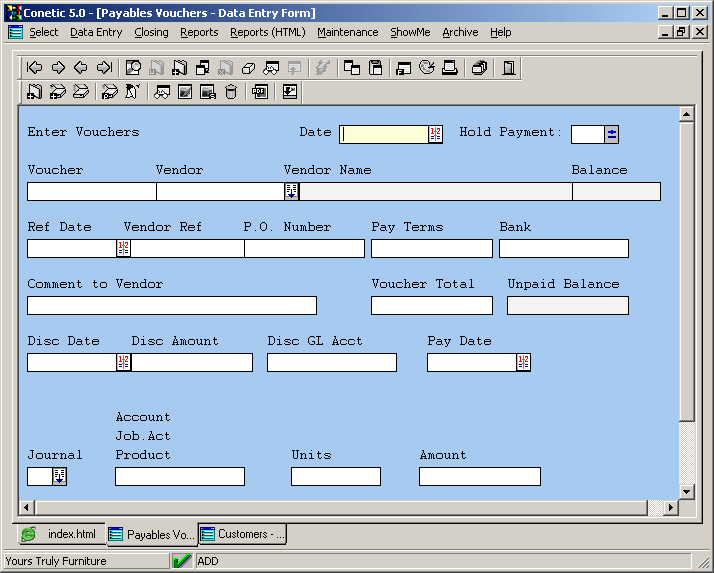Click the eraser icon in toolbar

pos(248,68)
